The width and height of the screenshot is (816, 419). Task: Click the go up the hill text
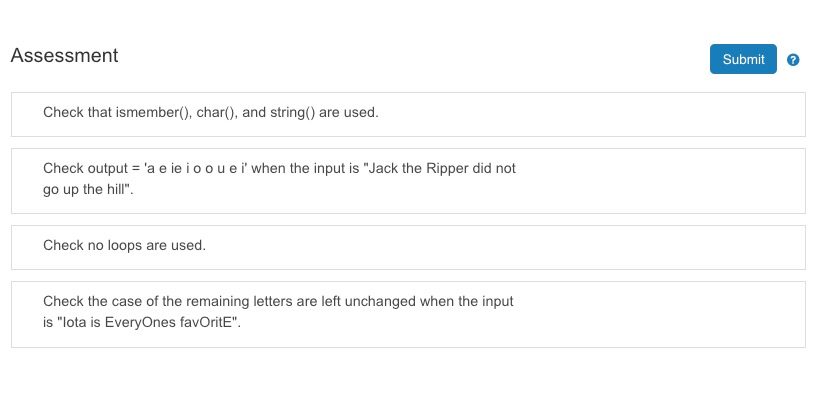pos(86,189)
